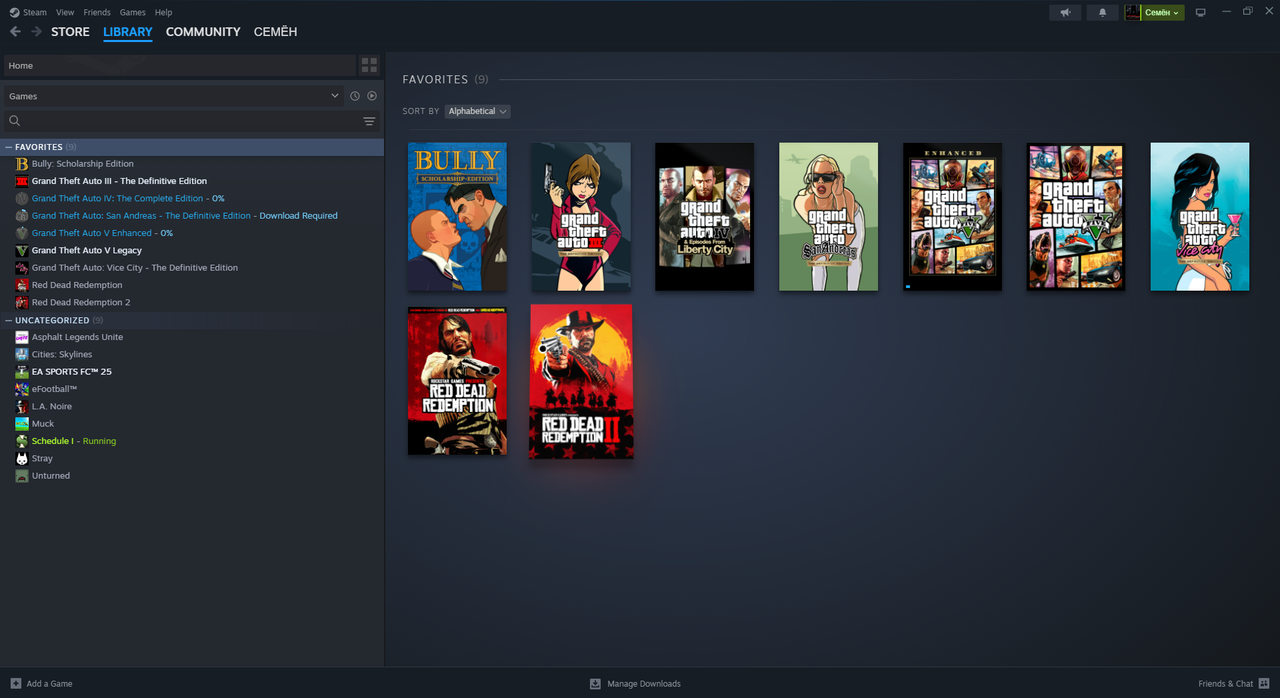Open the GTA V Enhanced cover
This screenshot has width=1280, height=698.
(x=952, y=216)
